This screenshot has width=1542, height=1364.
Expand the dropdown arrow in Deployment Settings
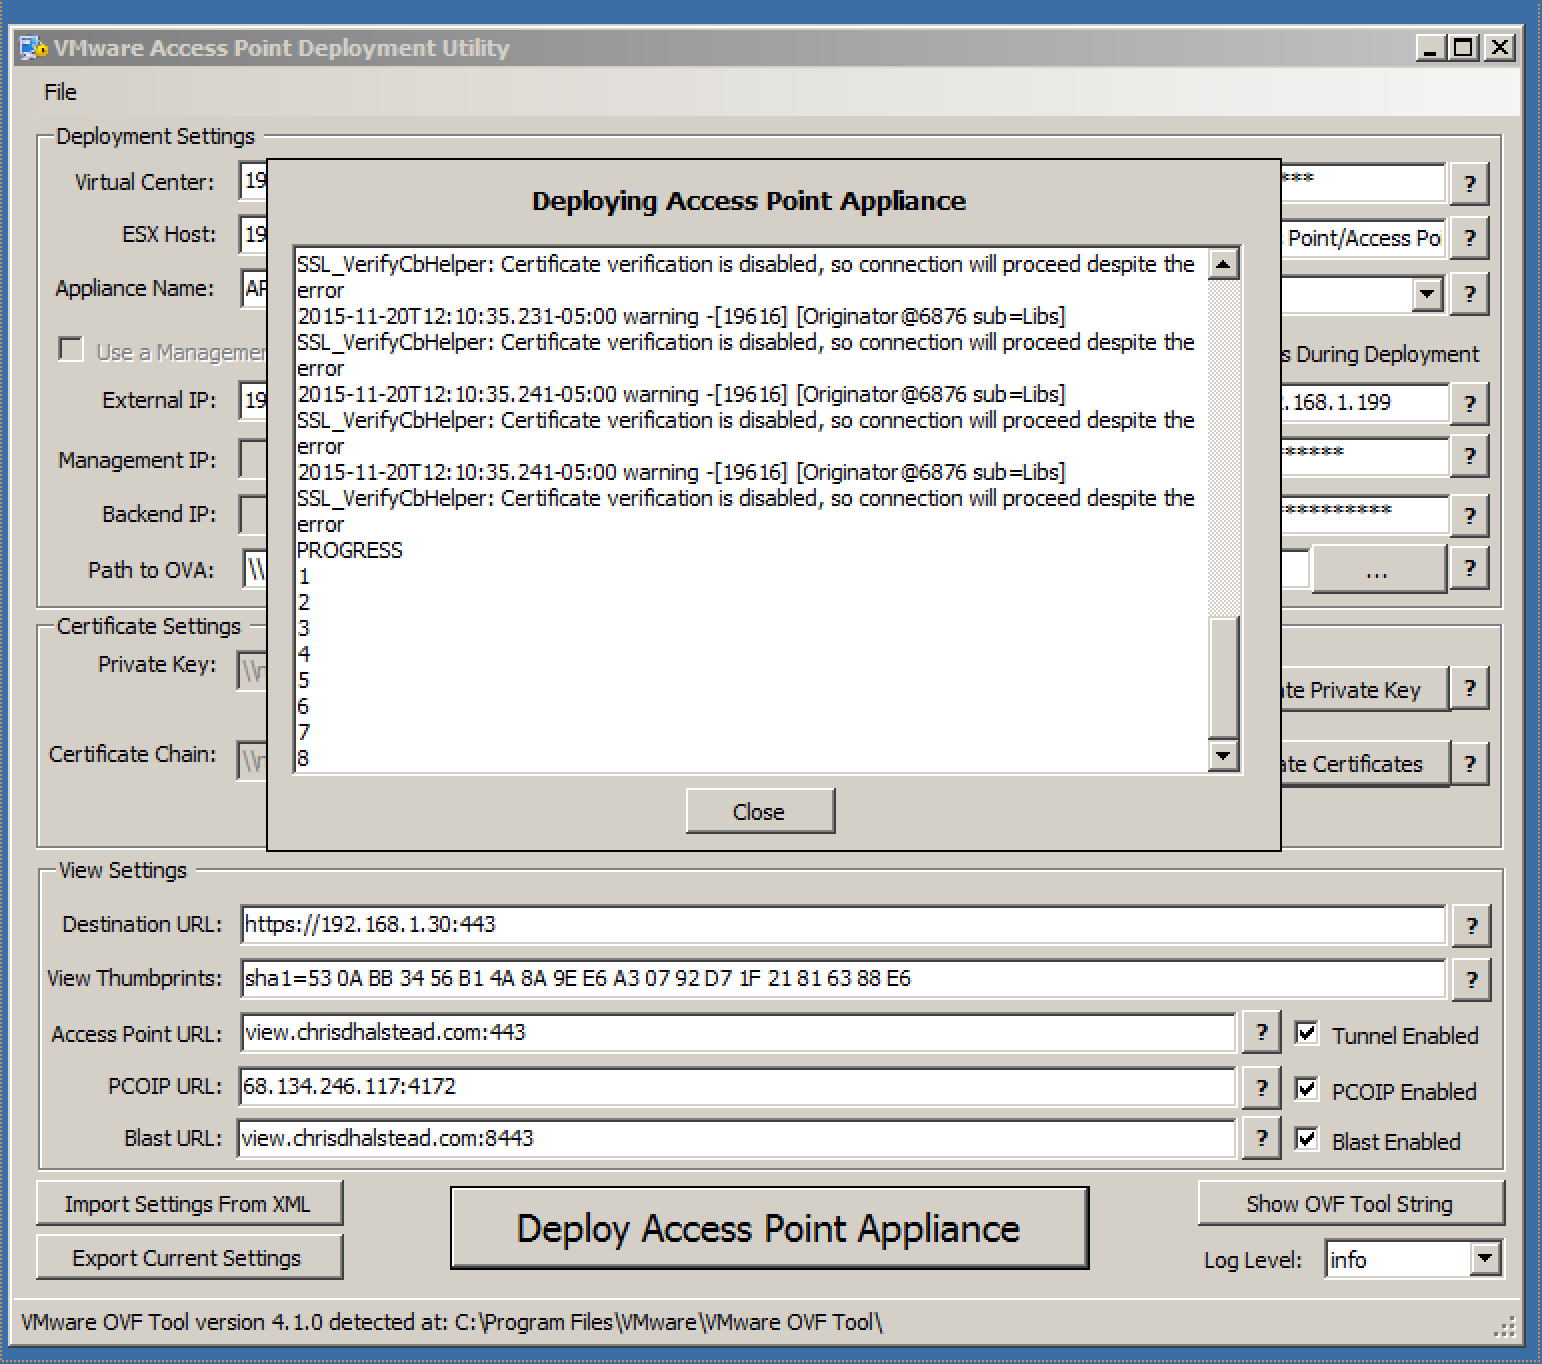(1427, 294)
